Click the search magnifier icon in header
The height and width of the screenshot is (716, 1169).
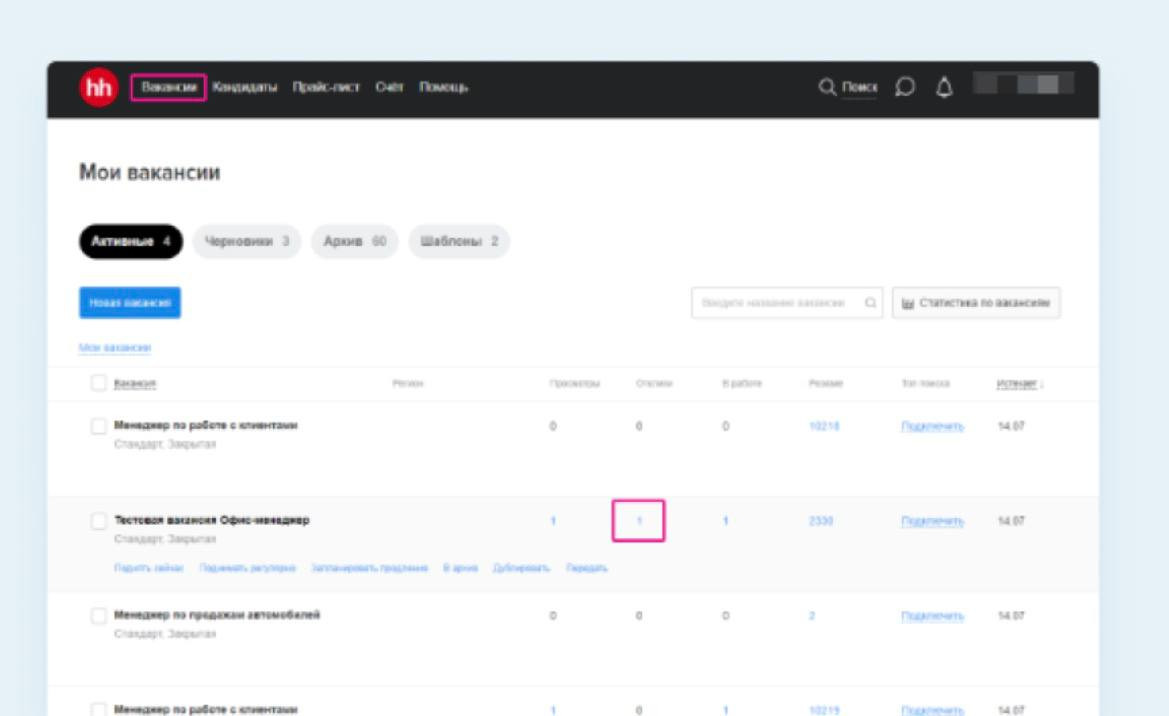coord(827,88)
